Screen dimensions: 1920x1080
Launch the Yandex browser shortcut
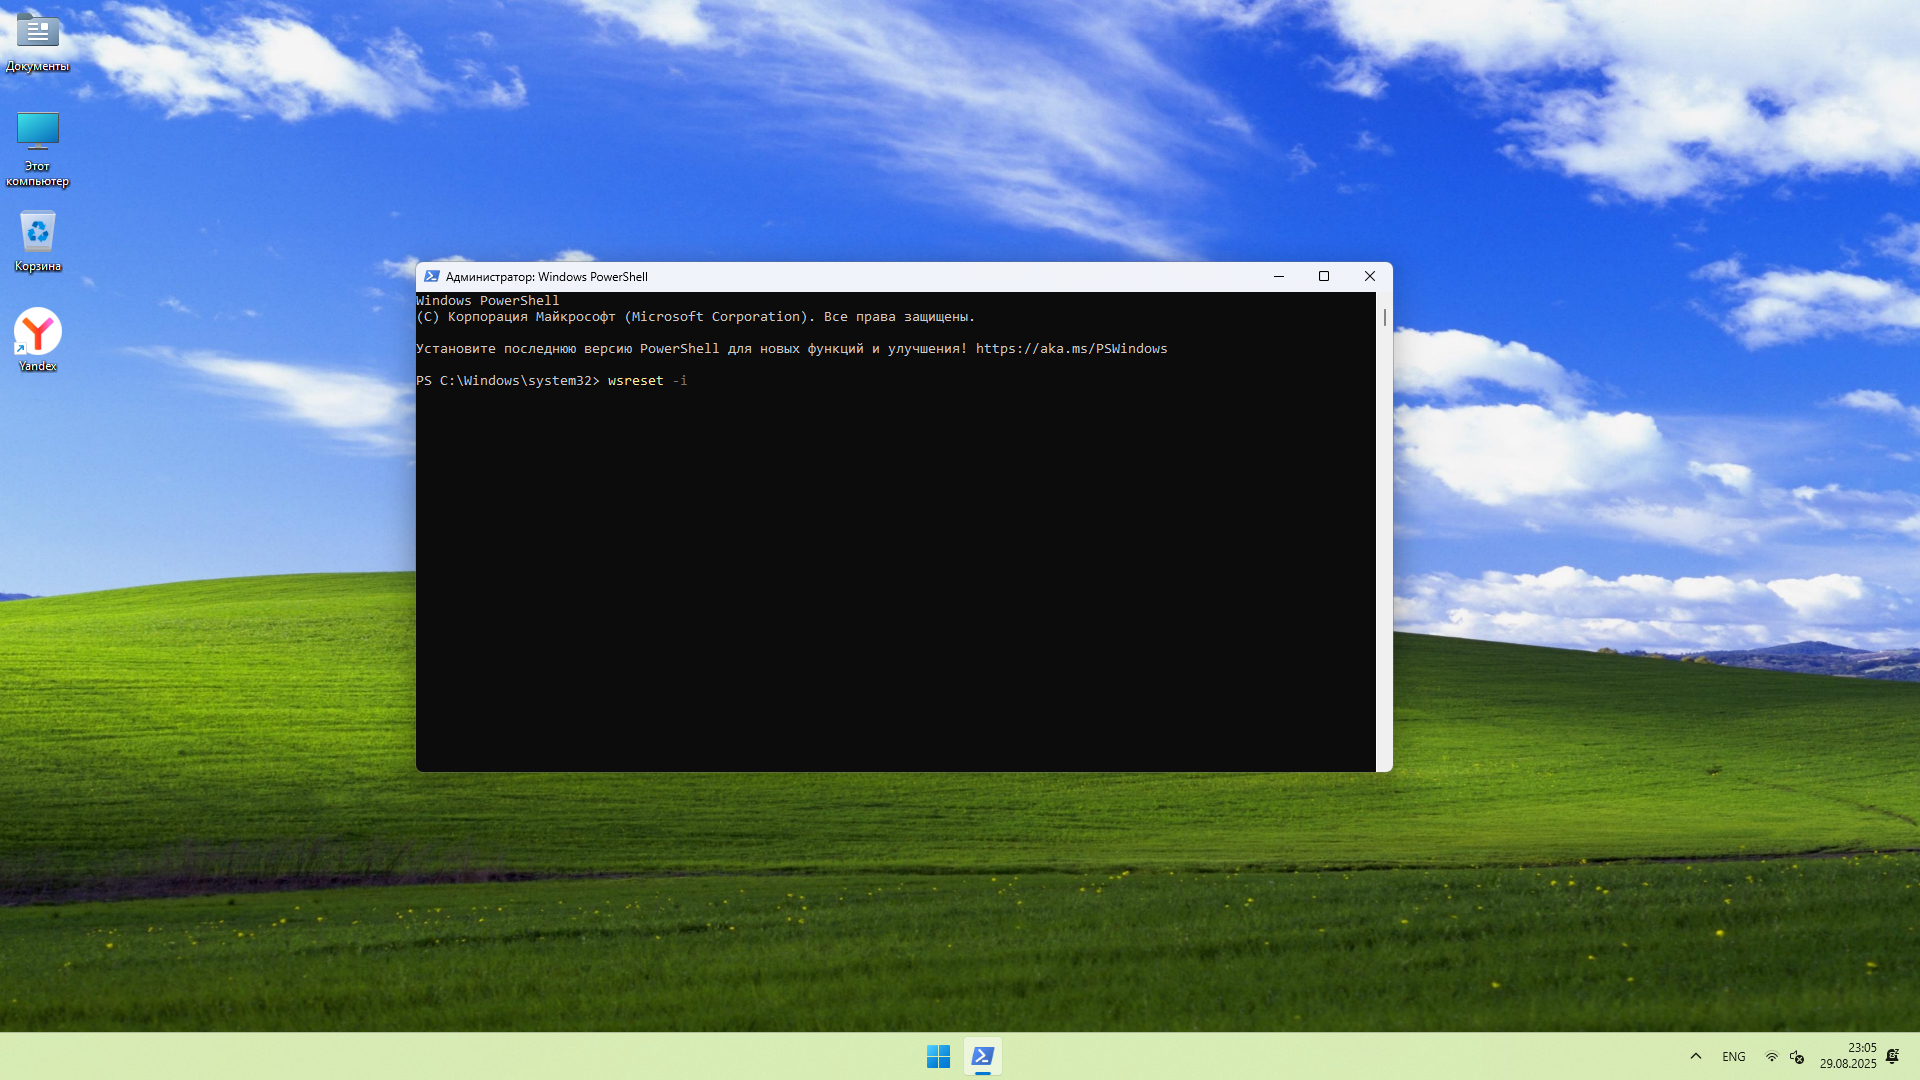(38, 333)
